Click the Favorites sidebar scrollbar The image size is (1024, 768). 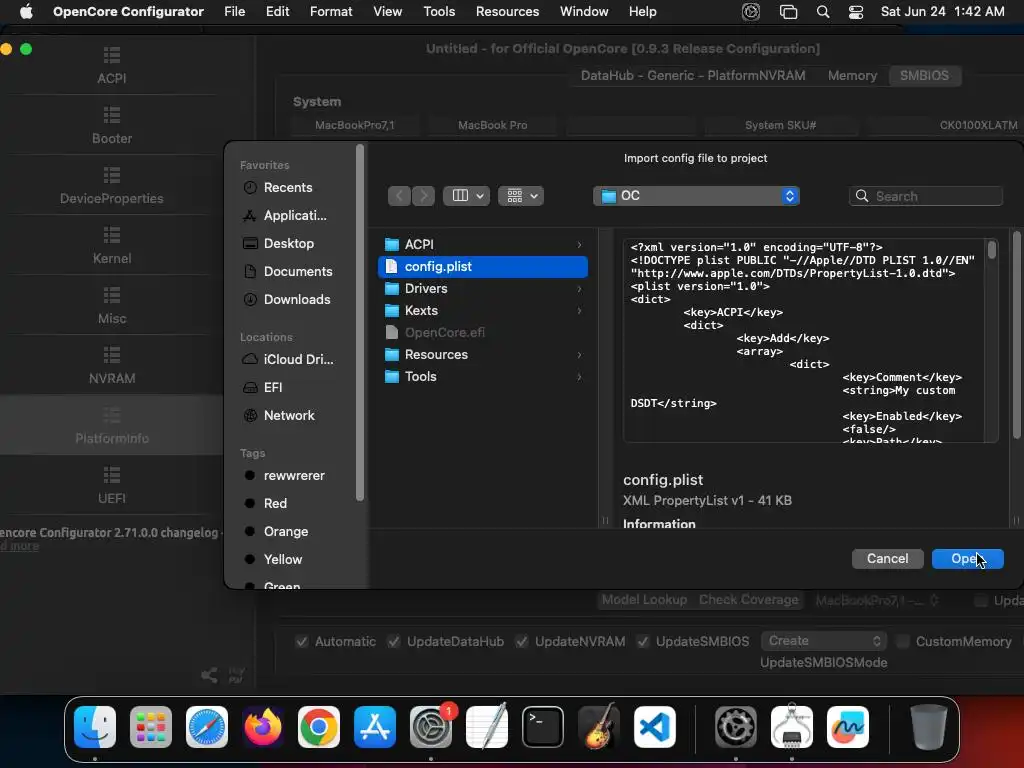(360, 323)
